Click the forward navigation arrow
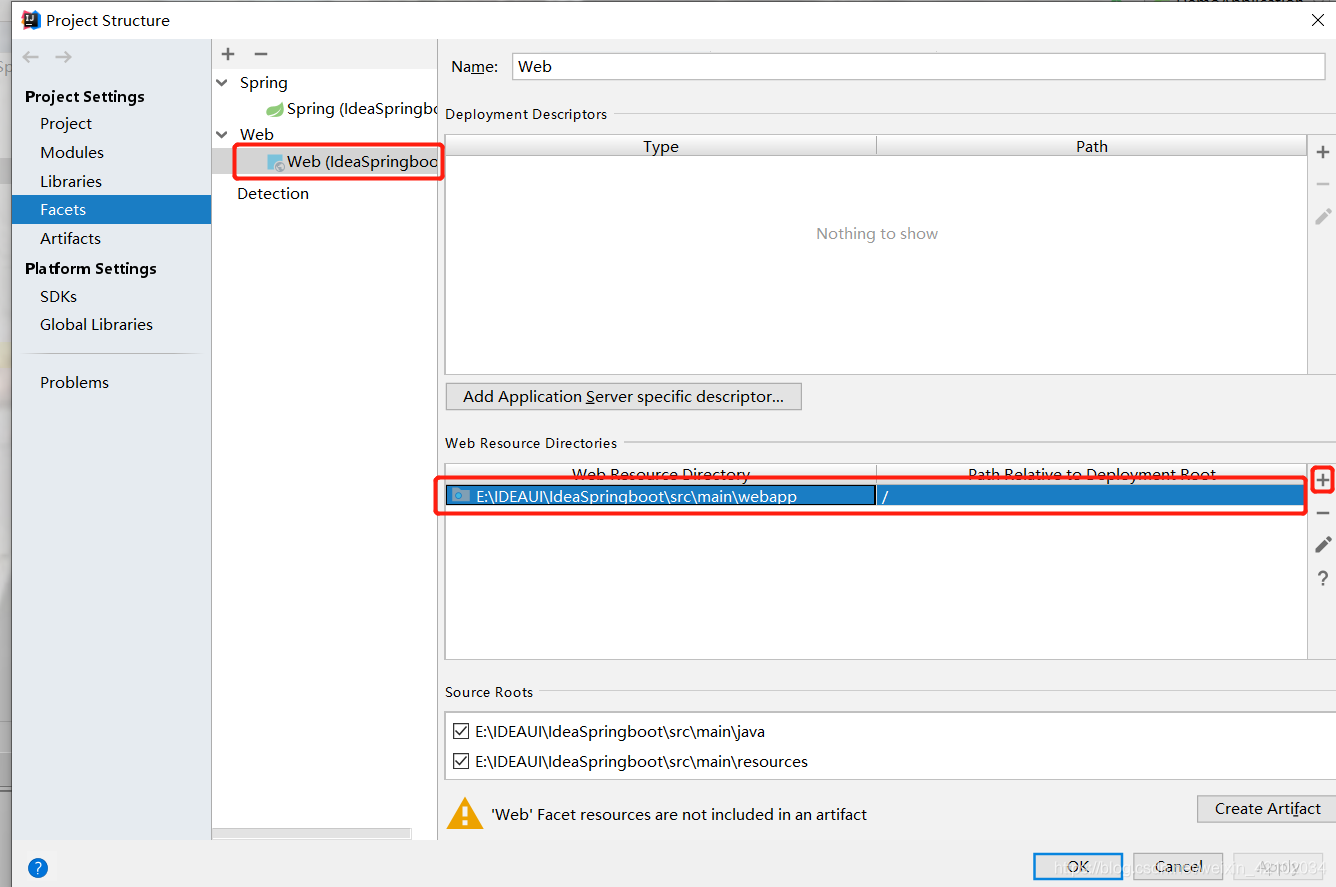This screenshot has height=887, width=1336. (x=63, y=57)
